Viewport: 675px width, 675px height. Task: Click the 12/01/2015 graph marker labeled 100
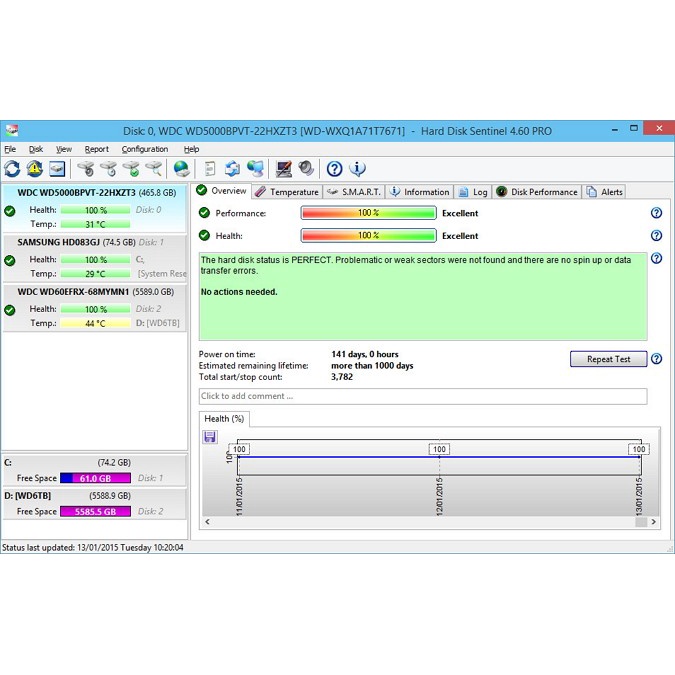[439, 449]
